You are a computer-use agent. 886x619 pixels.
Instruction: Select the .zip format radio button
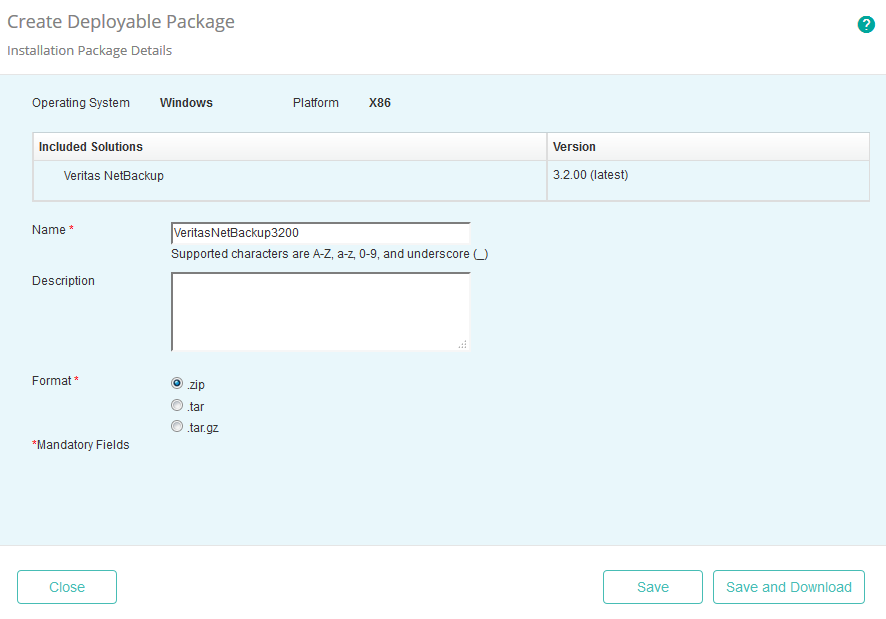click(177, 383)
